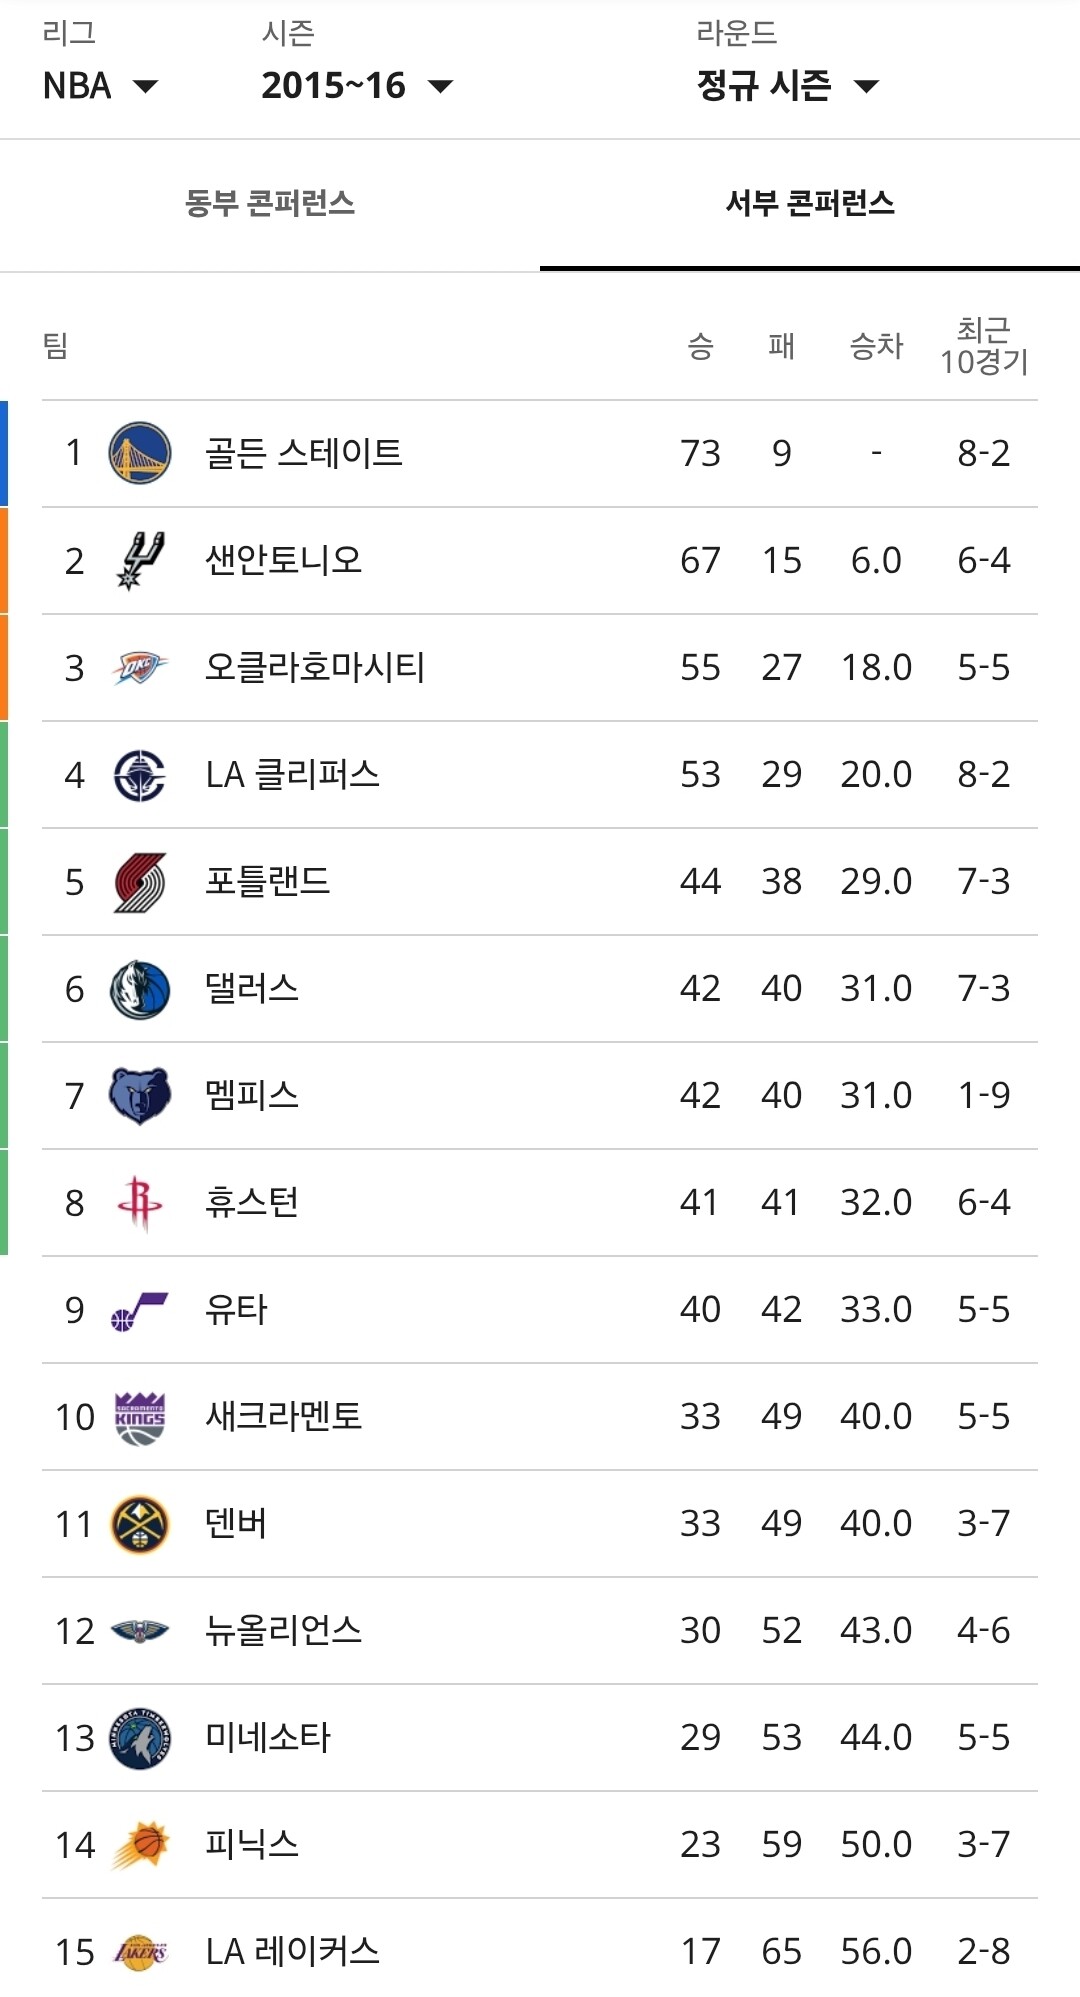
Task: Click the 유타 team name
Action: [x=236, y=1310]
